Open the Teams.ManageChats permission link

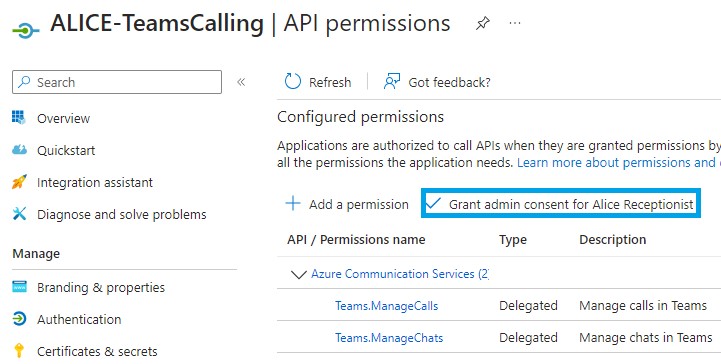coord(389,338)
